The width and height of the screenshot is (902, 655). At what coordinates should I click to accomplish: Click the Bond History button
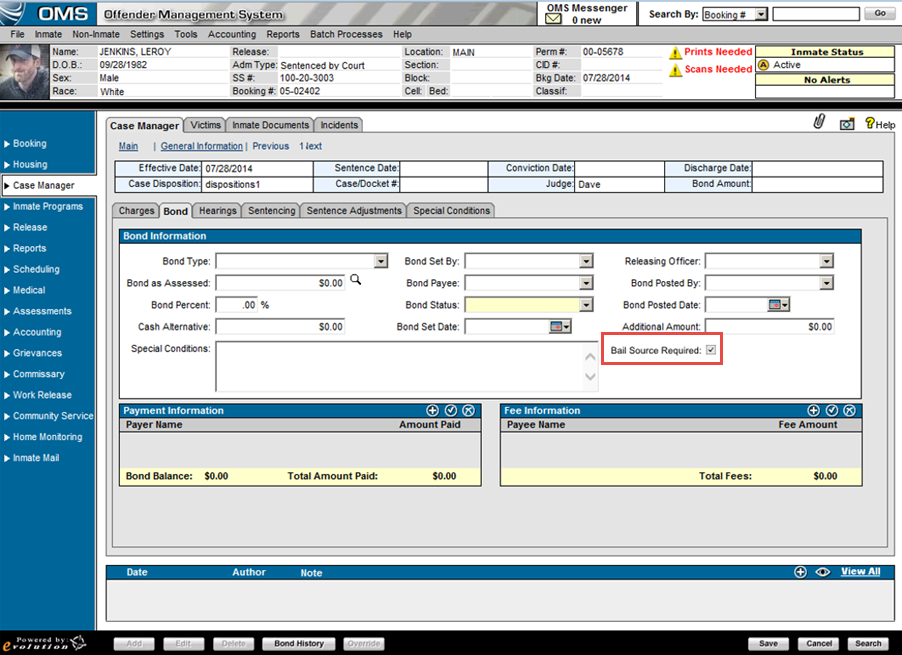point(299,643)
